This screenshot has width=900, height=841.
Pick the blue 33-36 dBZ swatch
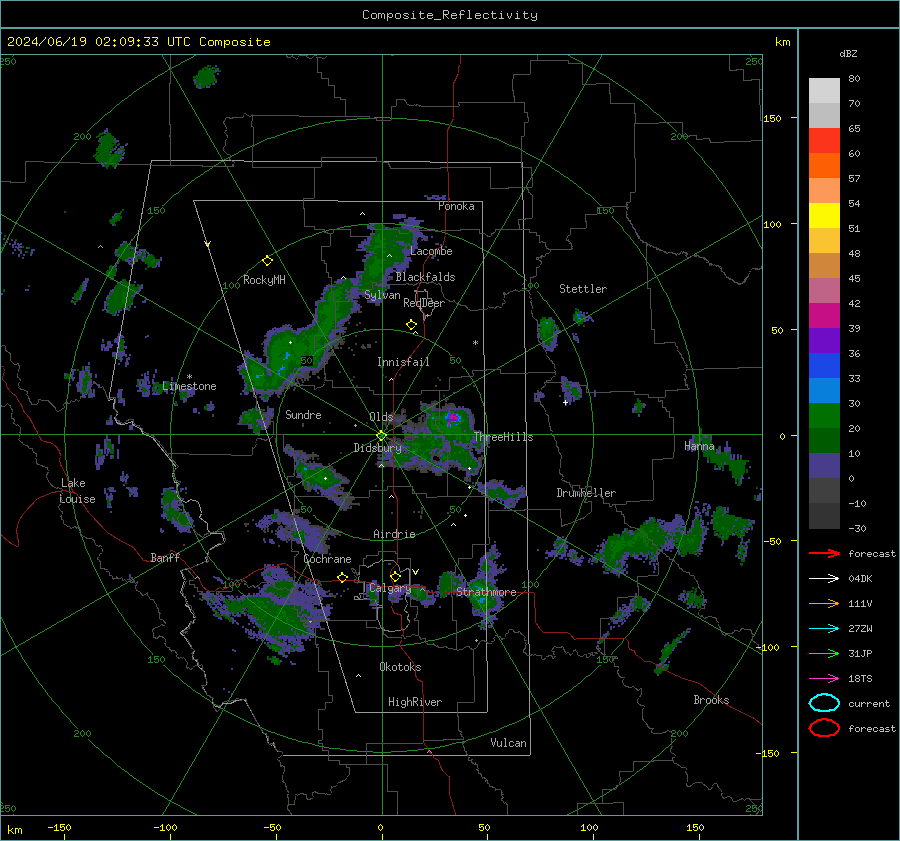(824, 366)
